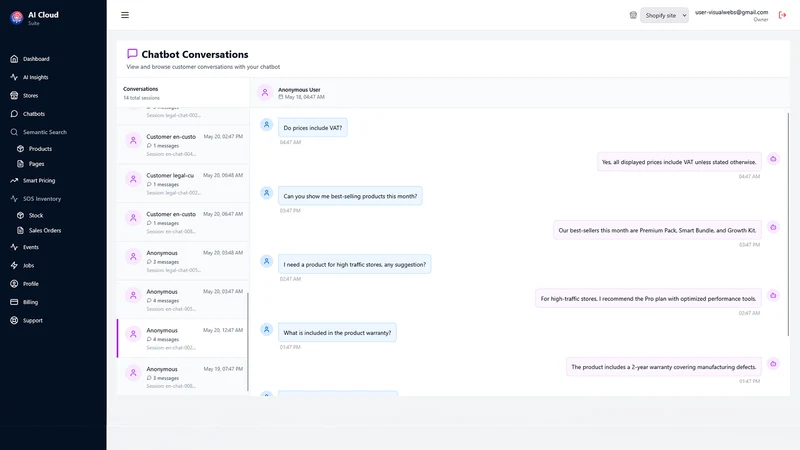The image size is (800, 450).
Task: Click the Pages document icon
Action: pos(20,164)
